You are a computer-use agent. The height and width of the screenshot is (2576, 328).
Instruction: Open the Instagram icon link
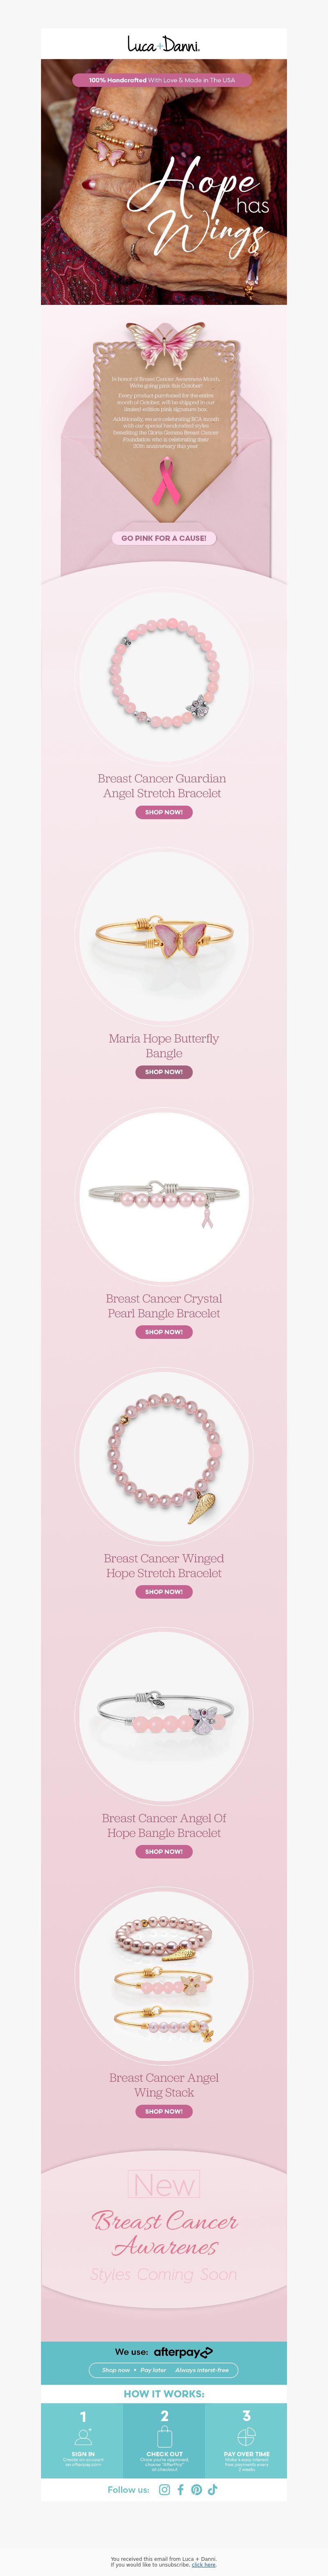coord(165,2489)
